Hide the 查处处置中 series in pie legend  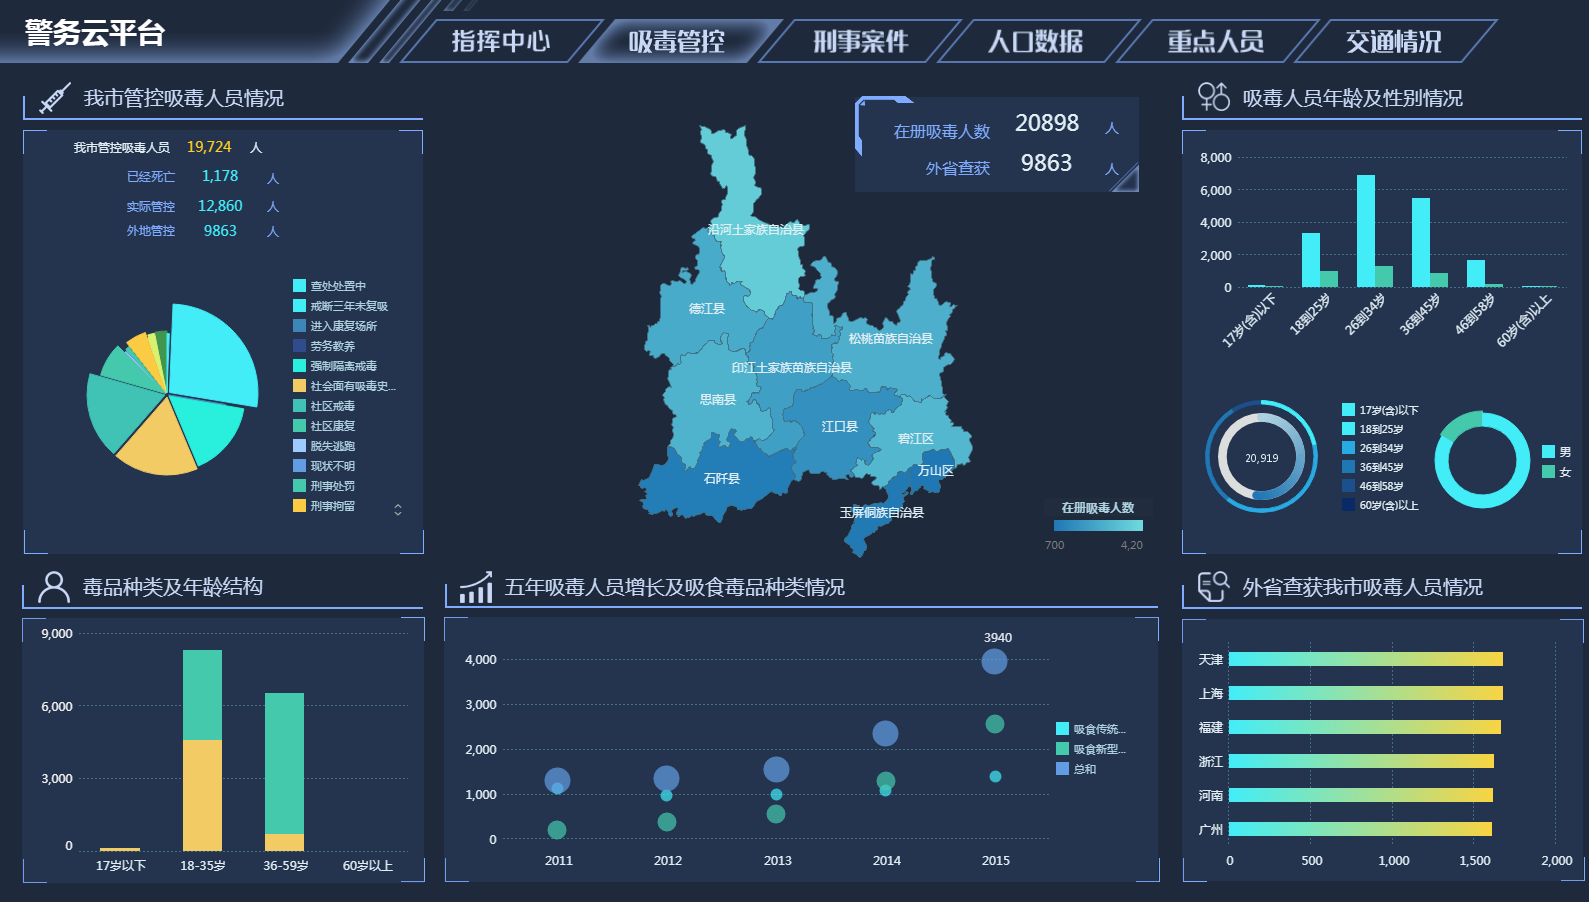tap(330, 286)
